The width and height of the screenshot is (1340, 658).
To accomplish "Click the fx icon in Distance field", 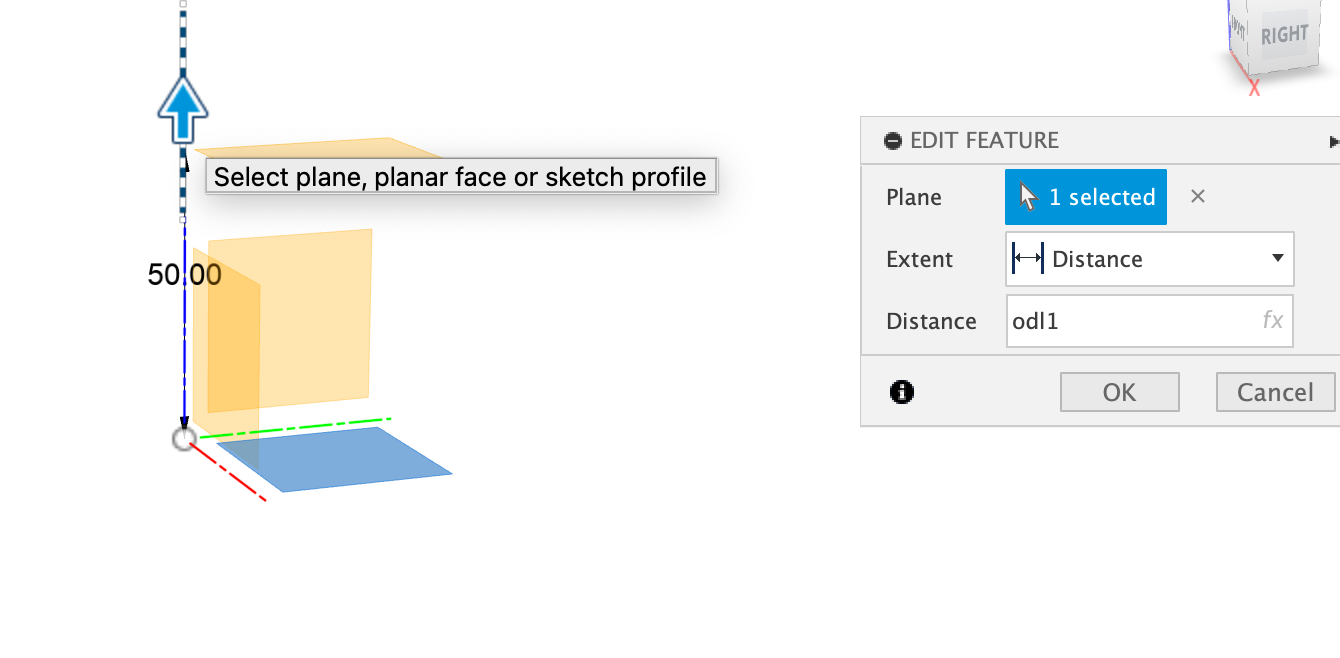I will [x=1272, y=321].
